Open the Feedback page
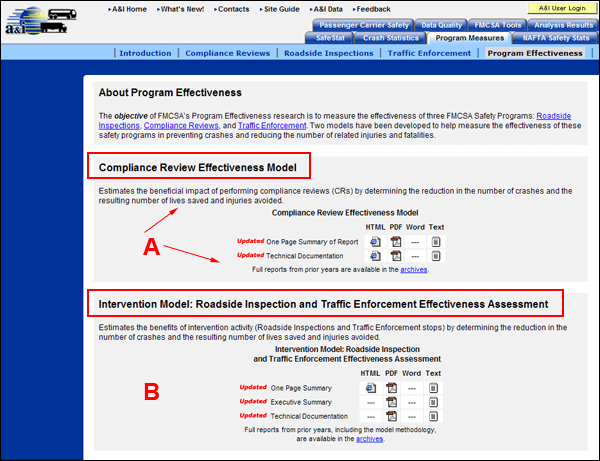 (x=373, y=9)
